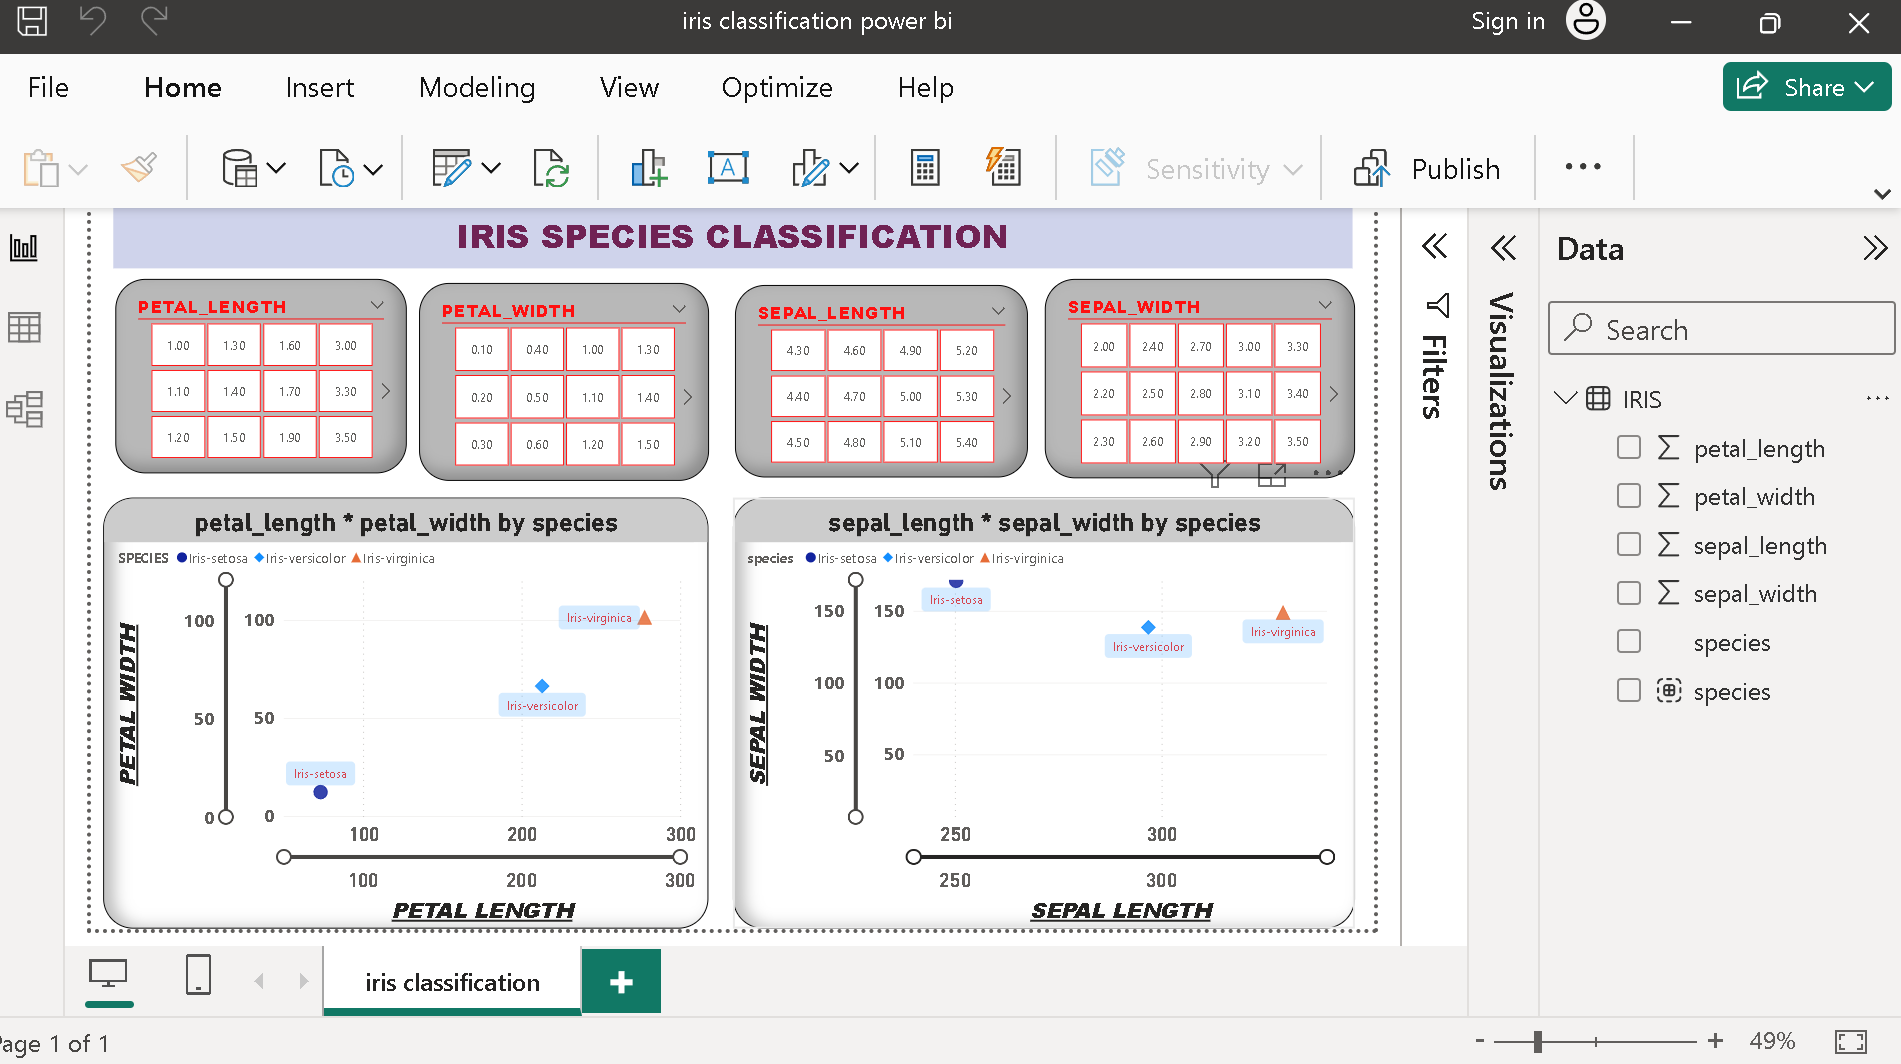Viewport: 1901px width, 1064px height.
Task: Create a New measure using the calculator icon
Action: click(926, 167)
